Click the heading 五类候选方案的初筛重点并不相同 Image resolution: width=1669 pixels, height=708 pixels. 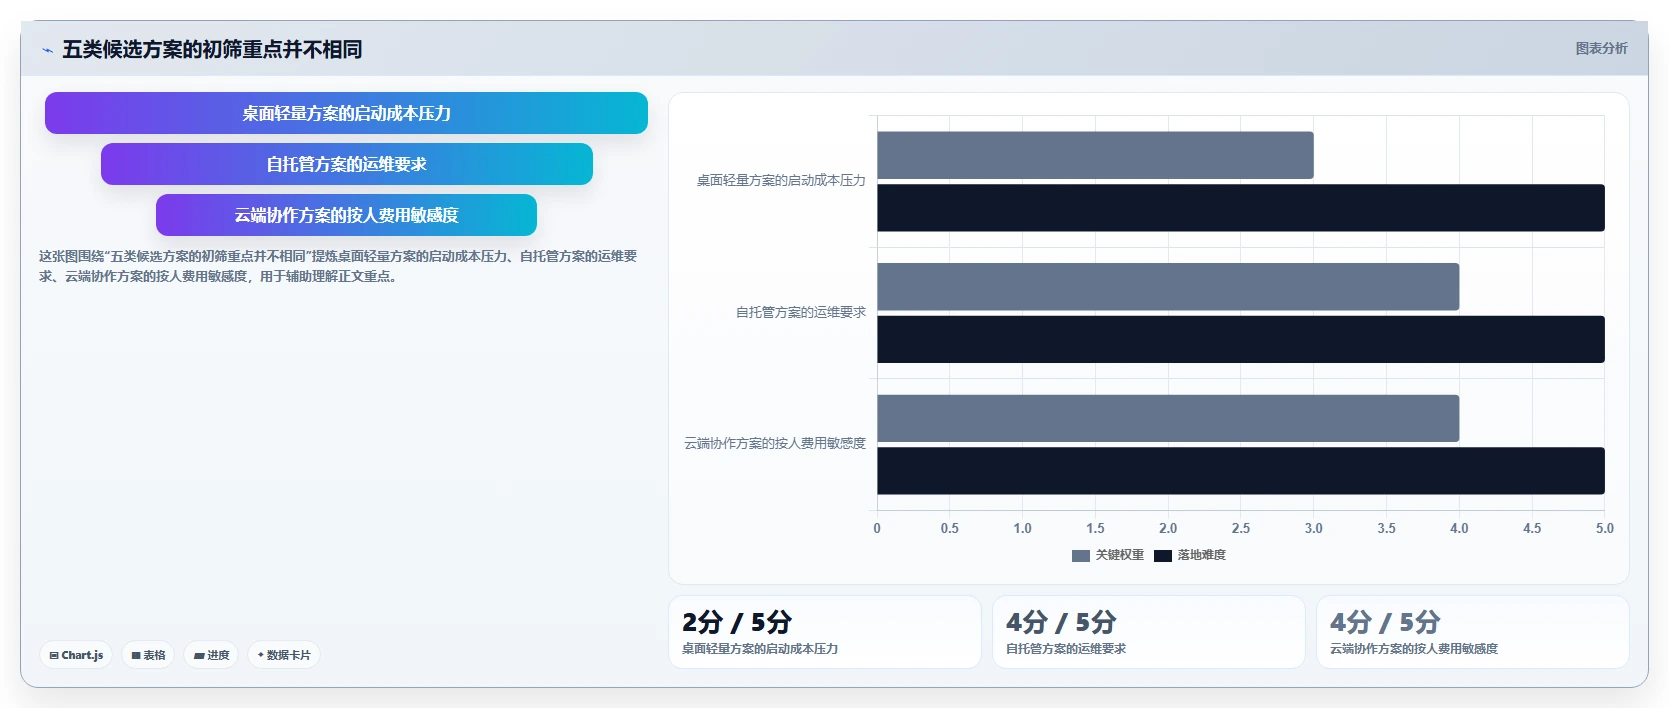point(212,49)
